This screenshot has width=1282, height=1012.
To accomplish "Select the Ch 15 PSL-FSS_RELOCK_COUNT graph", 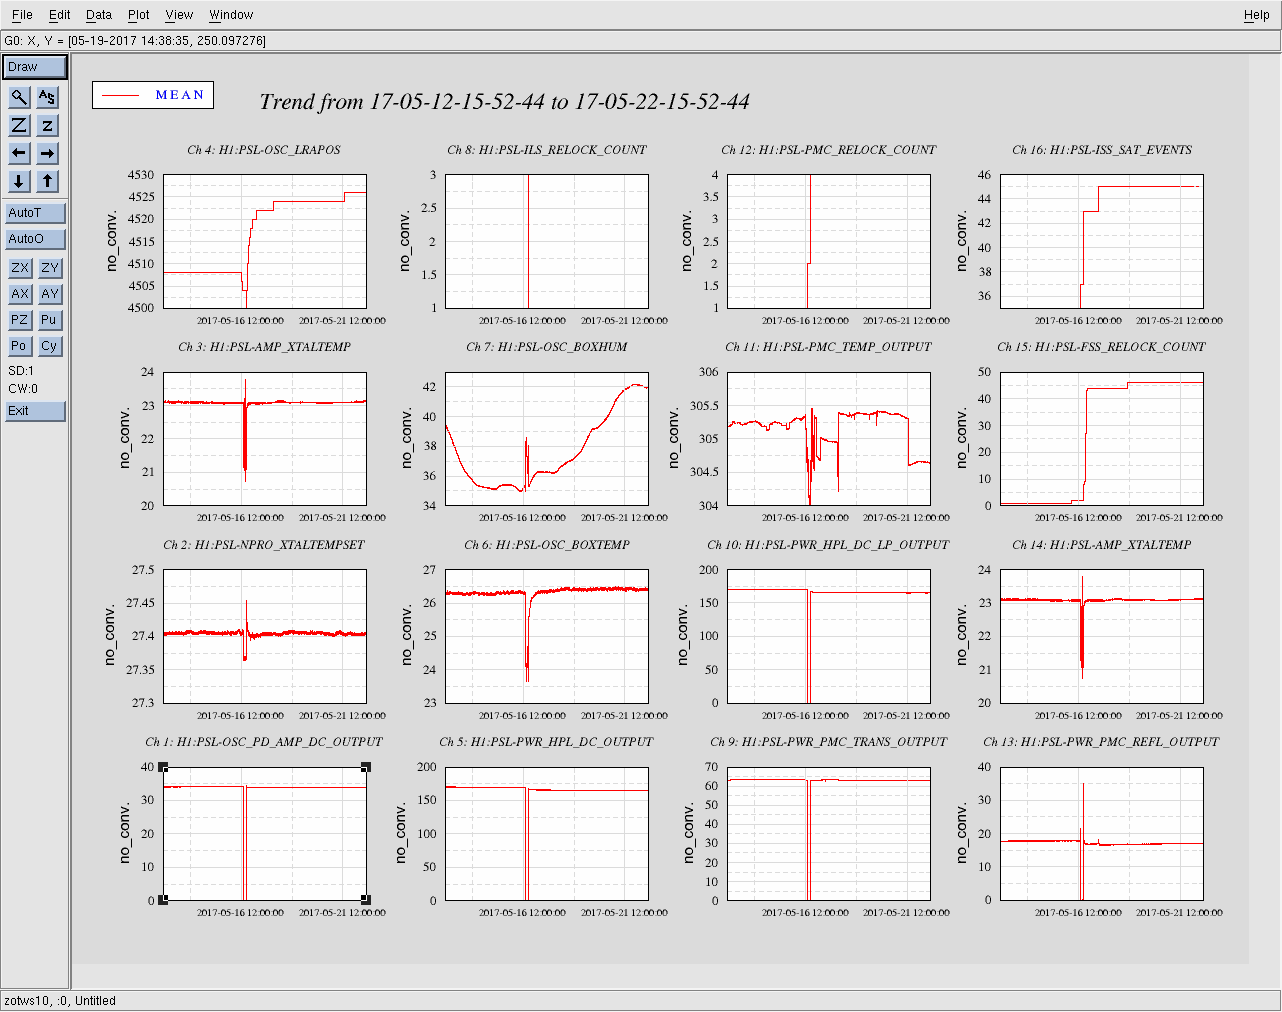I will tap(1102, 439).
